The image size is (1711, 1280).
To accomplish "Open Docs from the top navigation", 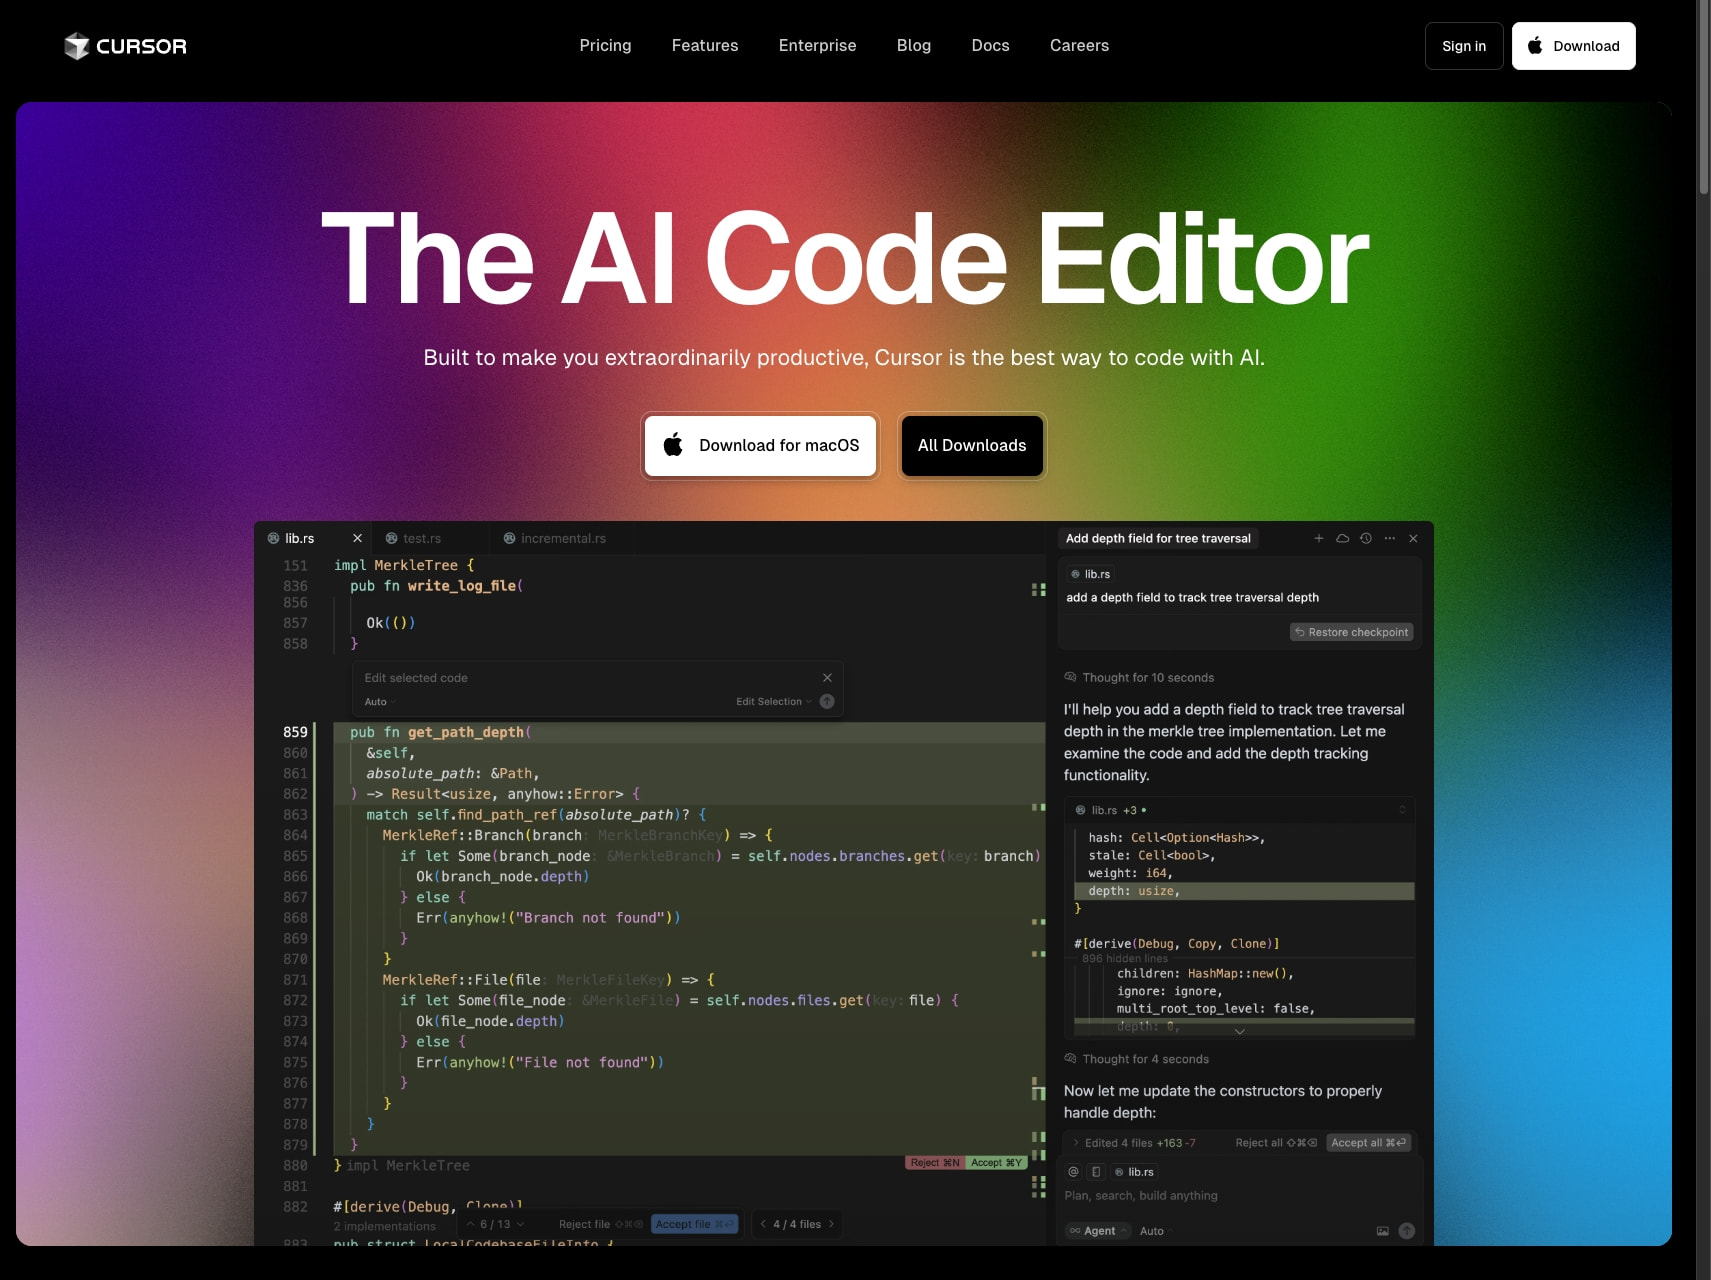I will click(990, 46).
